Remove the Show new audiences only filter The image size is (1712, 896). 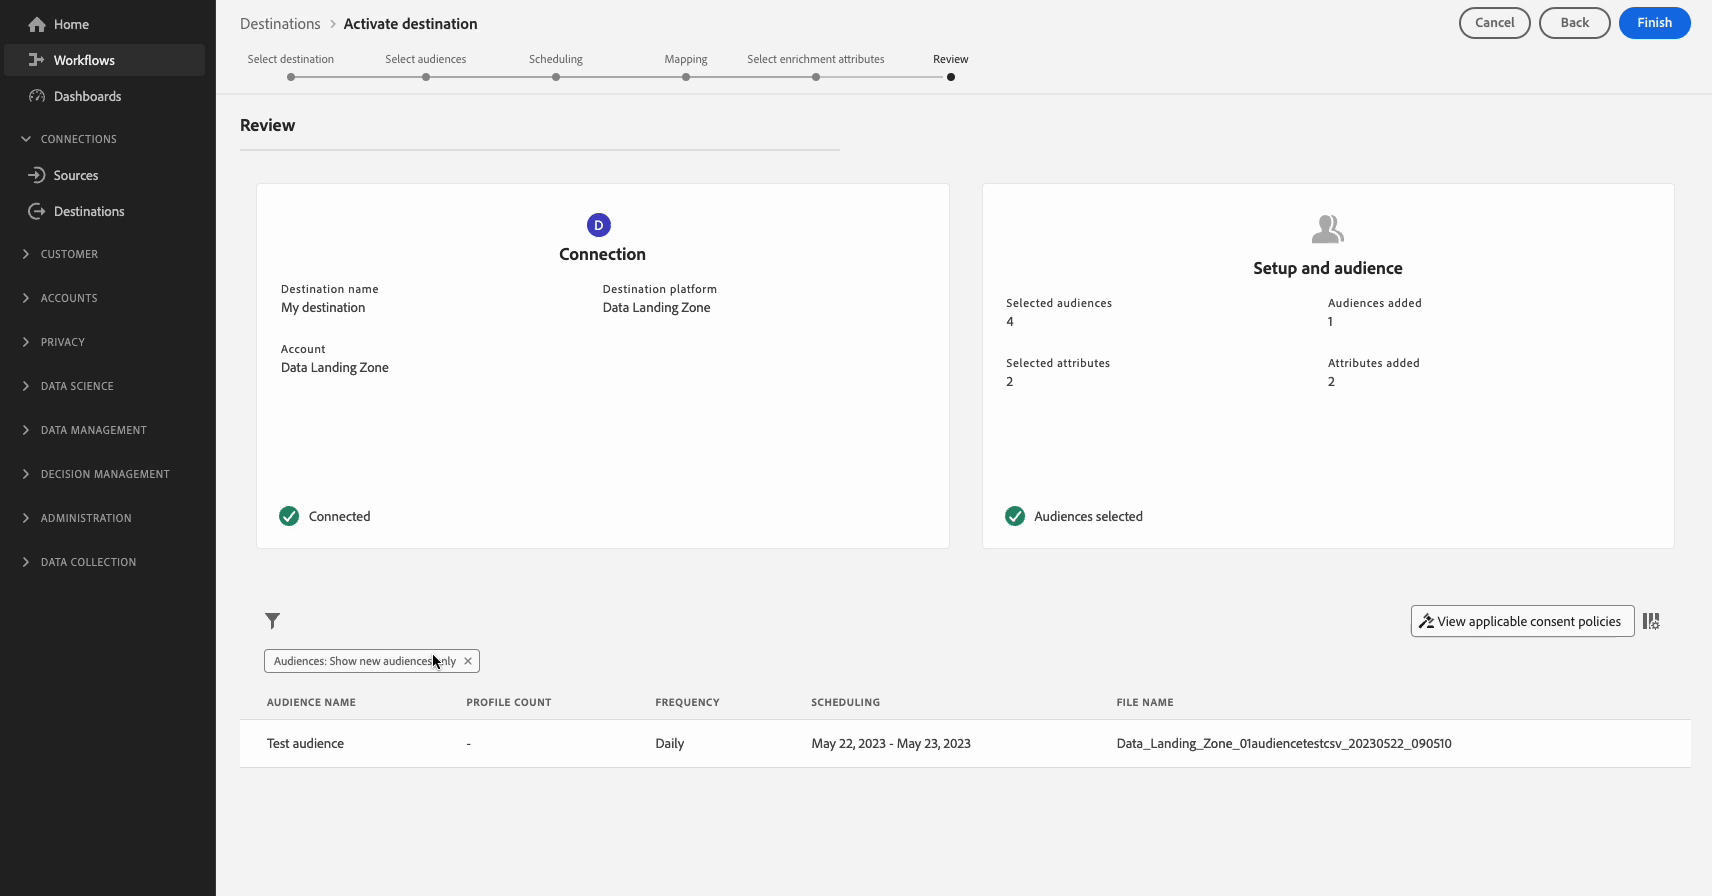[467, 661]
